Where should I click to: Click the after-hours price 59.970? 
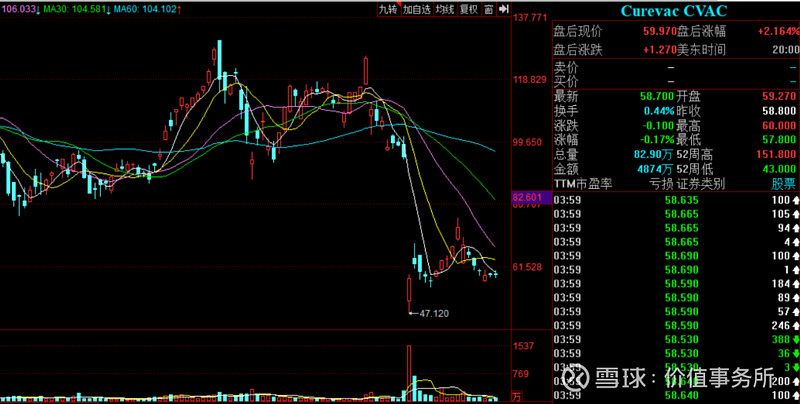pos(660,32)
